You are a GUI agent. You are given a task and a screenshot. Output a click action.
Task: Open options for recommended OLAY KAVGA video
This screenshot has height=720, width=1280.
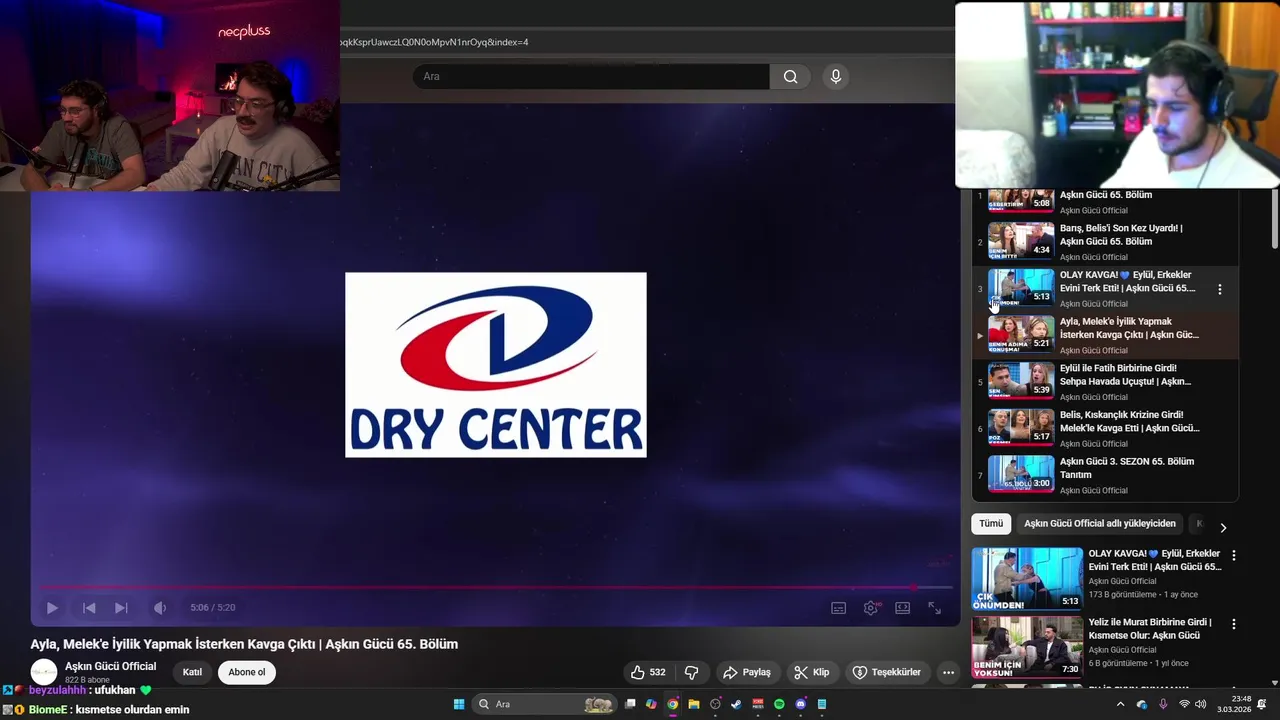point(1233,555)
